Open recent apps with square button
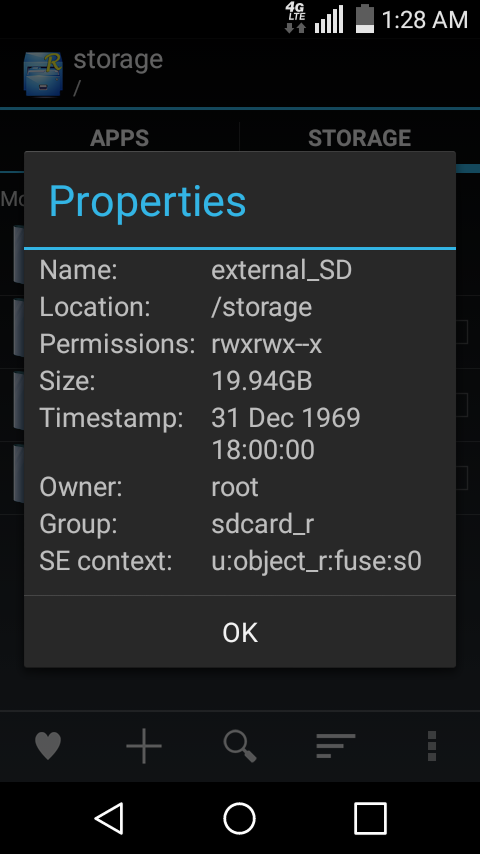This screenshot has height=854, width=480. (370, 818)
